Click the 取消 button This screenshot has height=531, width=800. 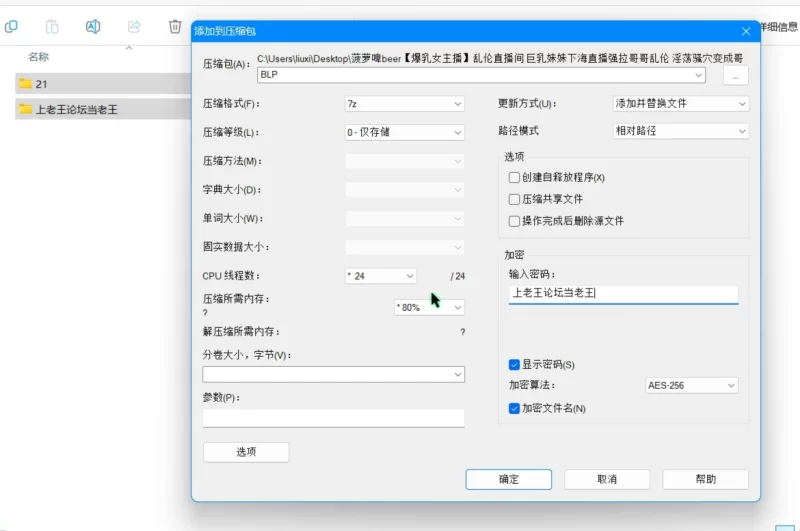(x=607, y=479)
